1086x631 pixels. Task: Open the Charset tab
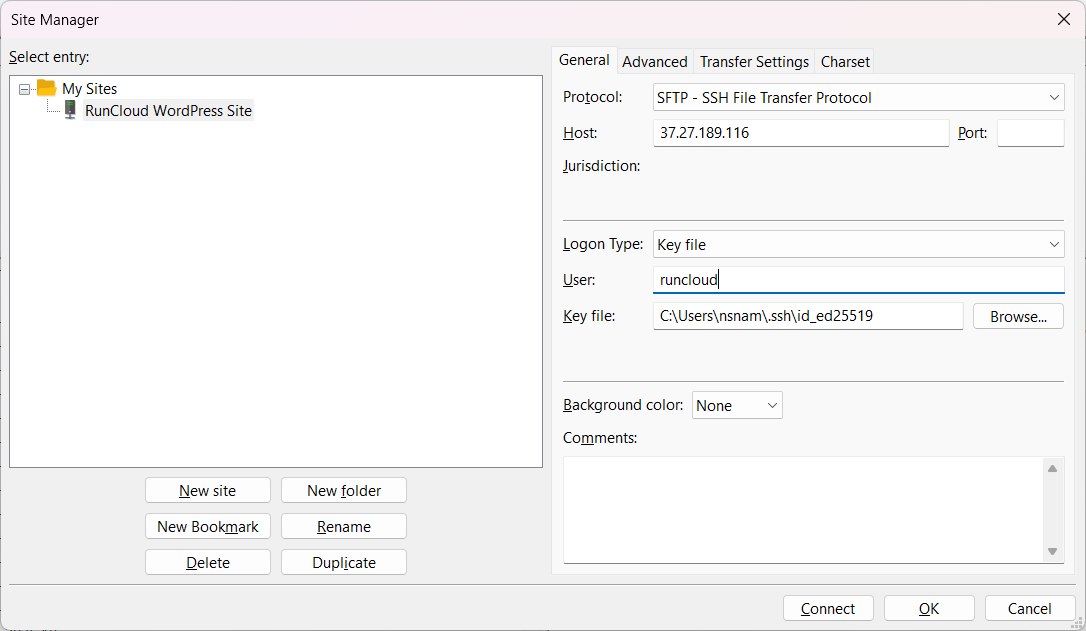pyautogui.click(x=845, y=62)
